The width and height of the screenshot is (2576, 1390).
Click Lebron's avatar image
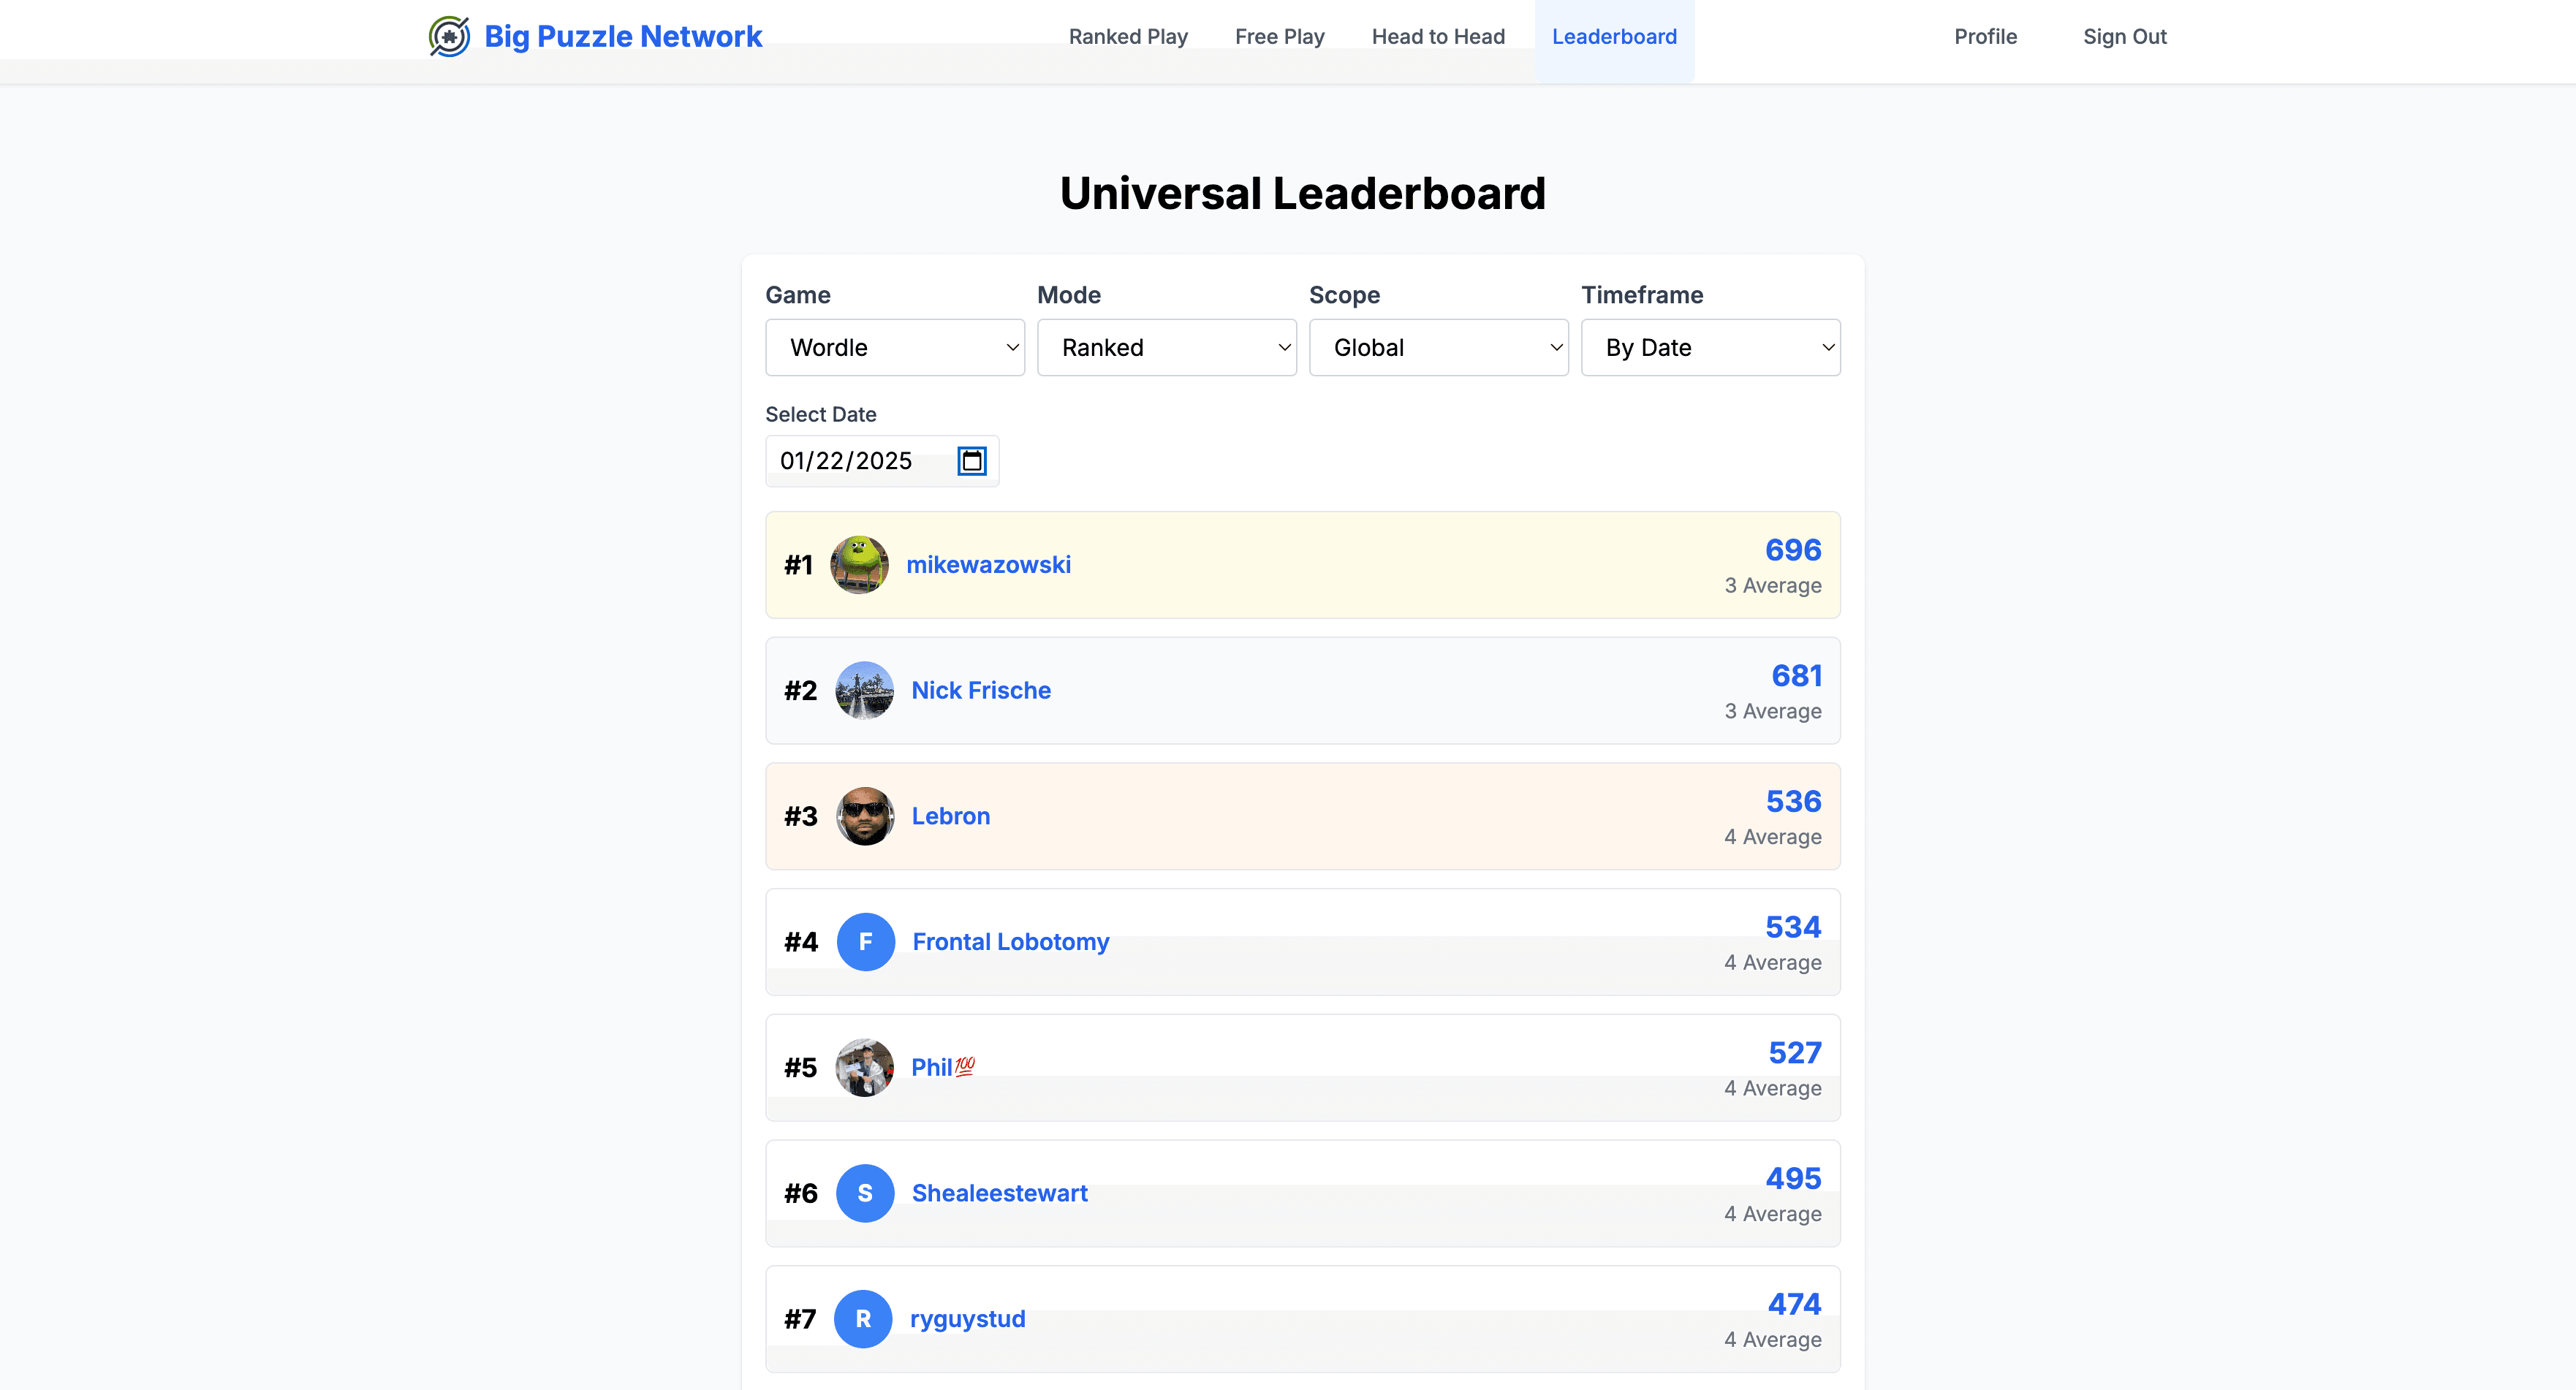coord(865,816)
